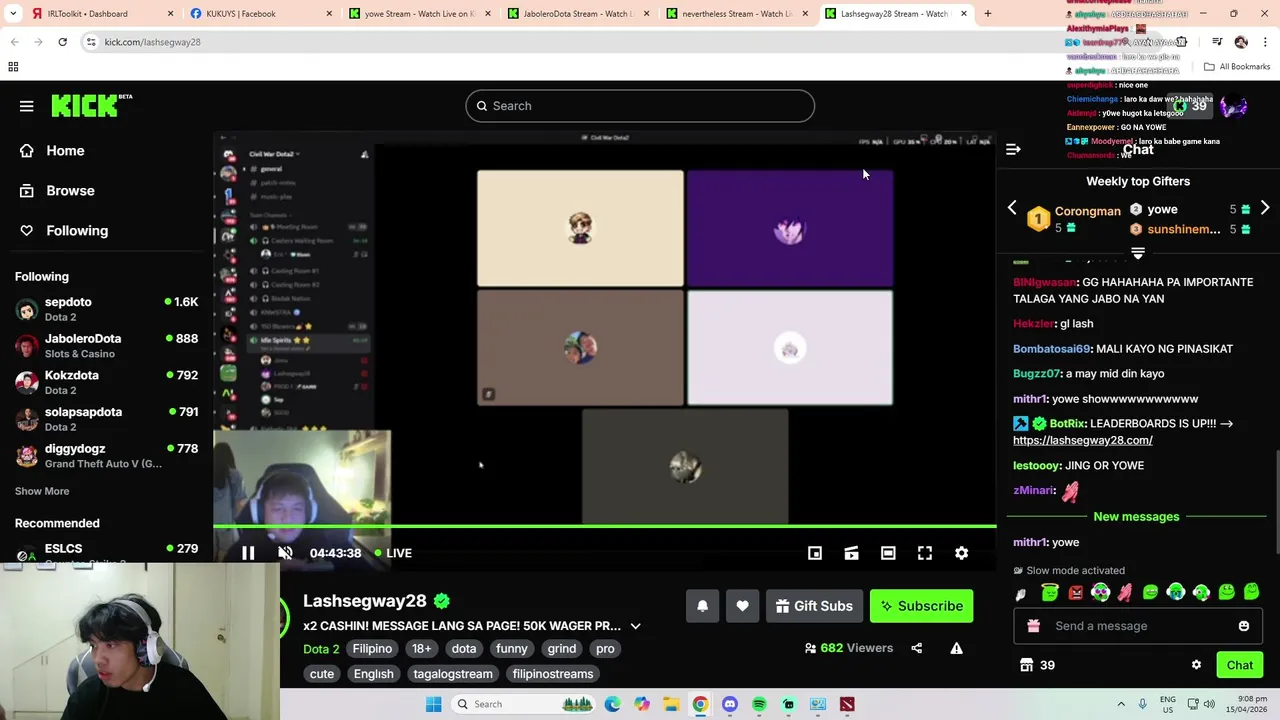Select the 18+ tag
Screen dimensions: 1280x720
[x=422, y=649]
